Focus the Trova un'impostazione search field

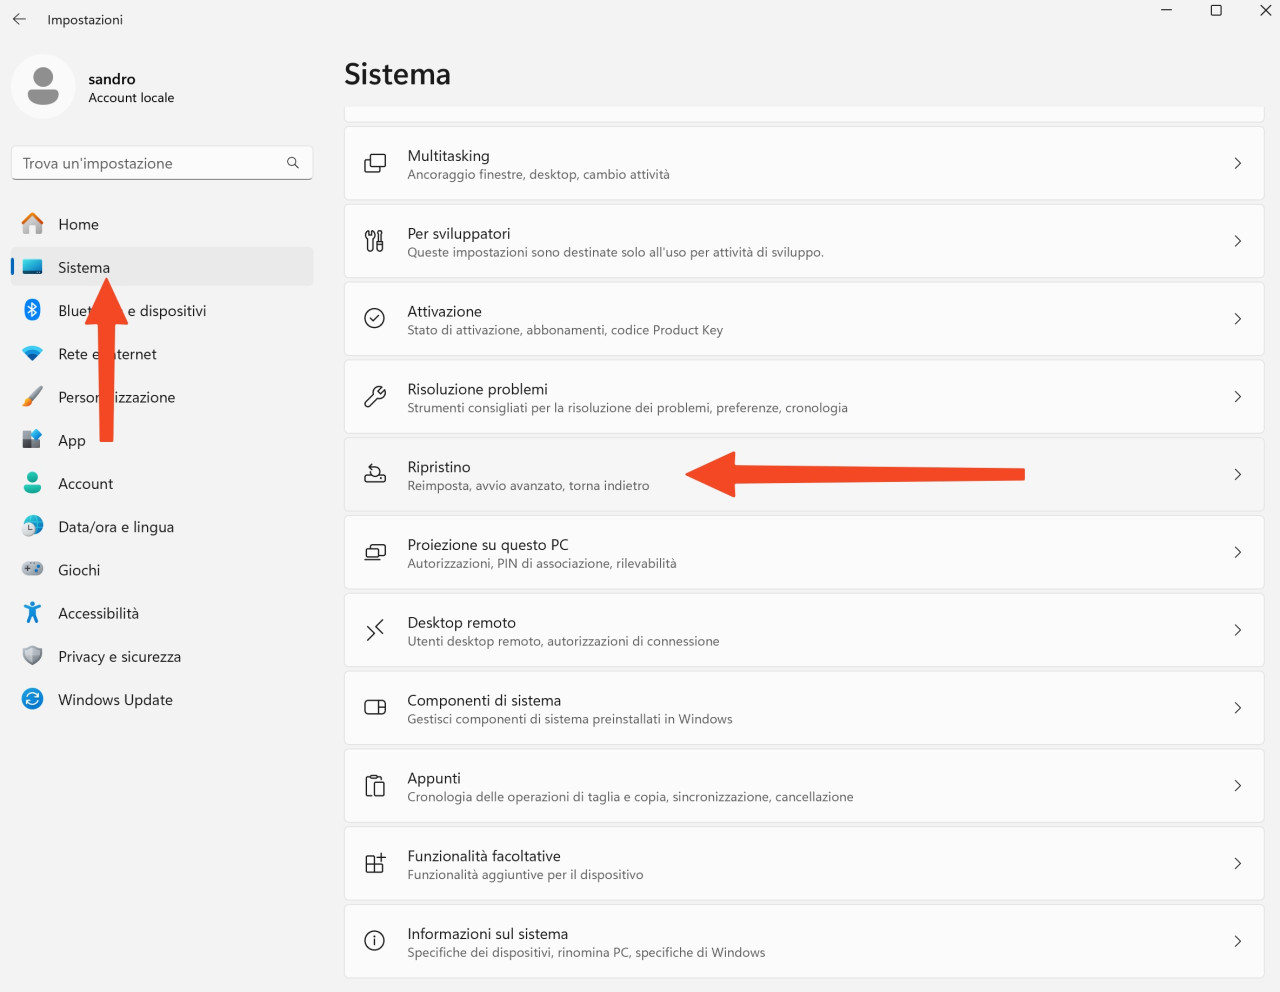point(162,163)
